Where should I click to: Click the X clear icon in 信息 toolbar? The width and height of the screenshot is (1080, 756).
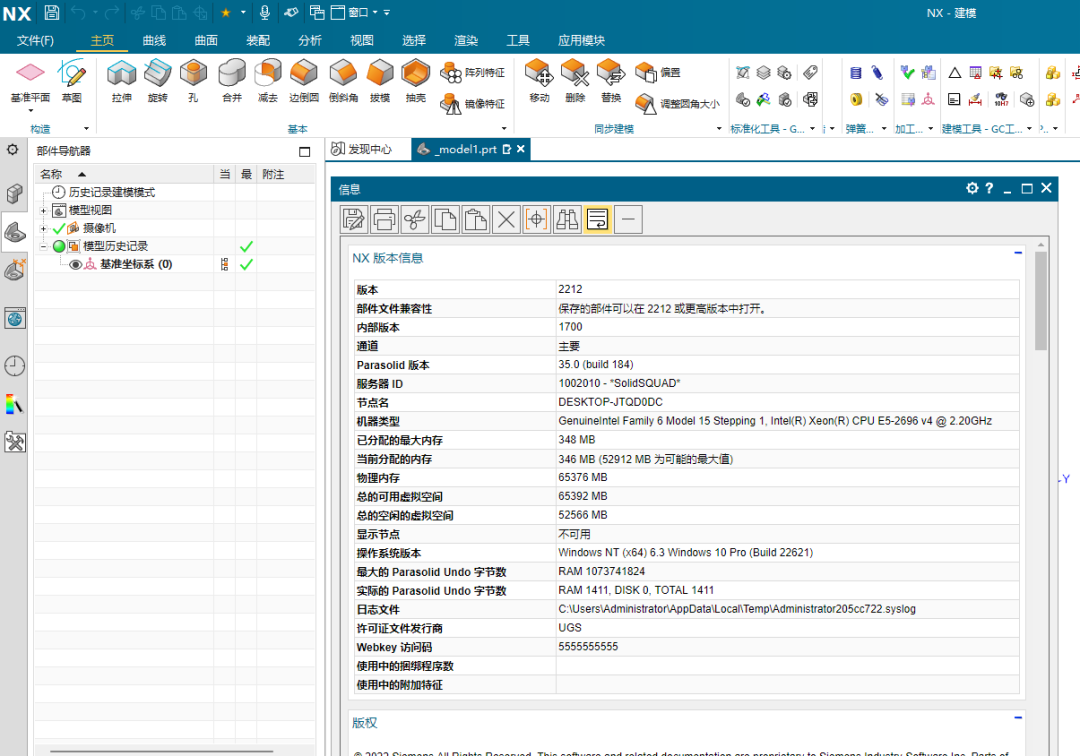pos(506,220)
